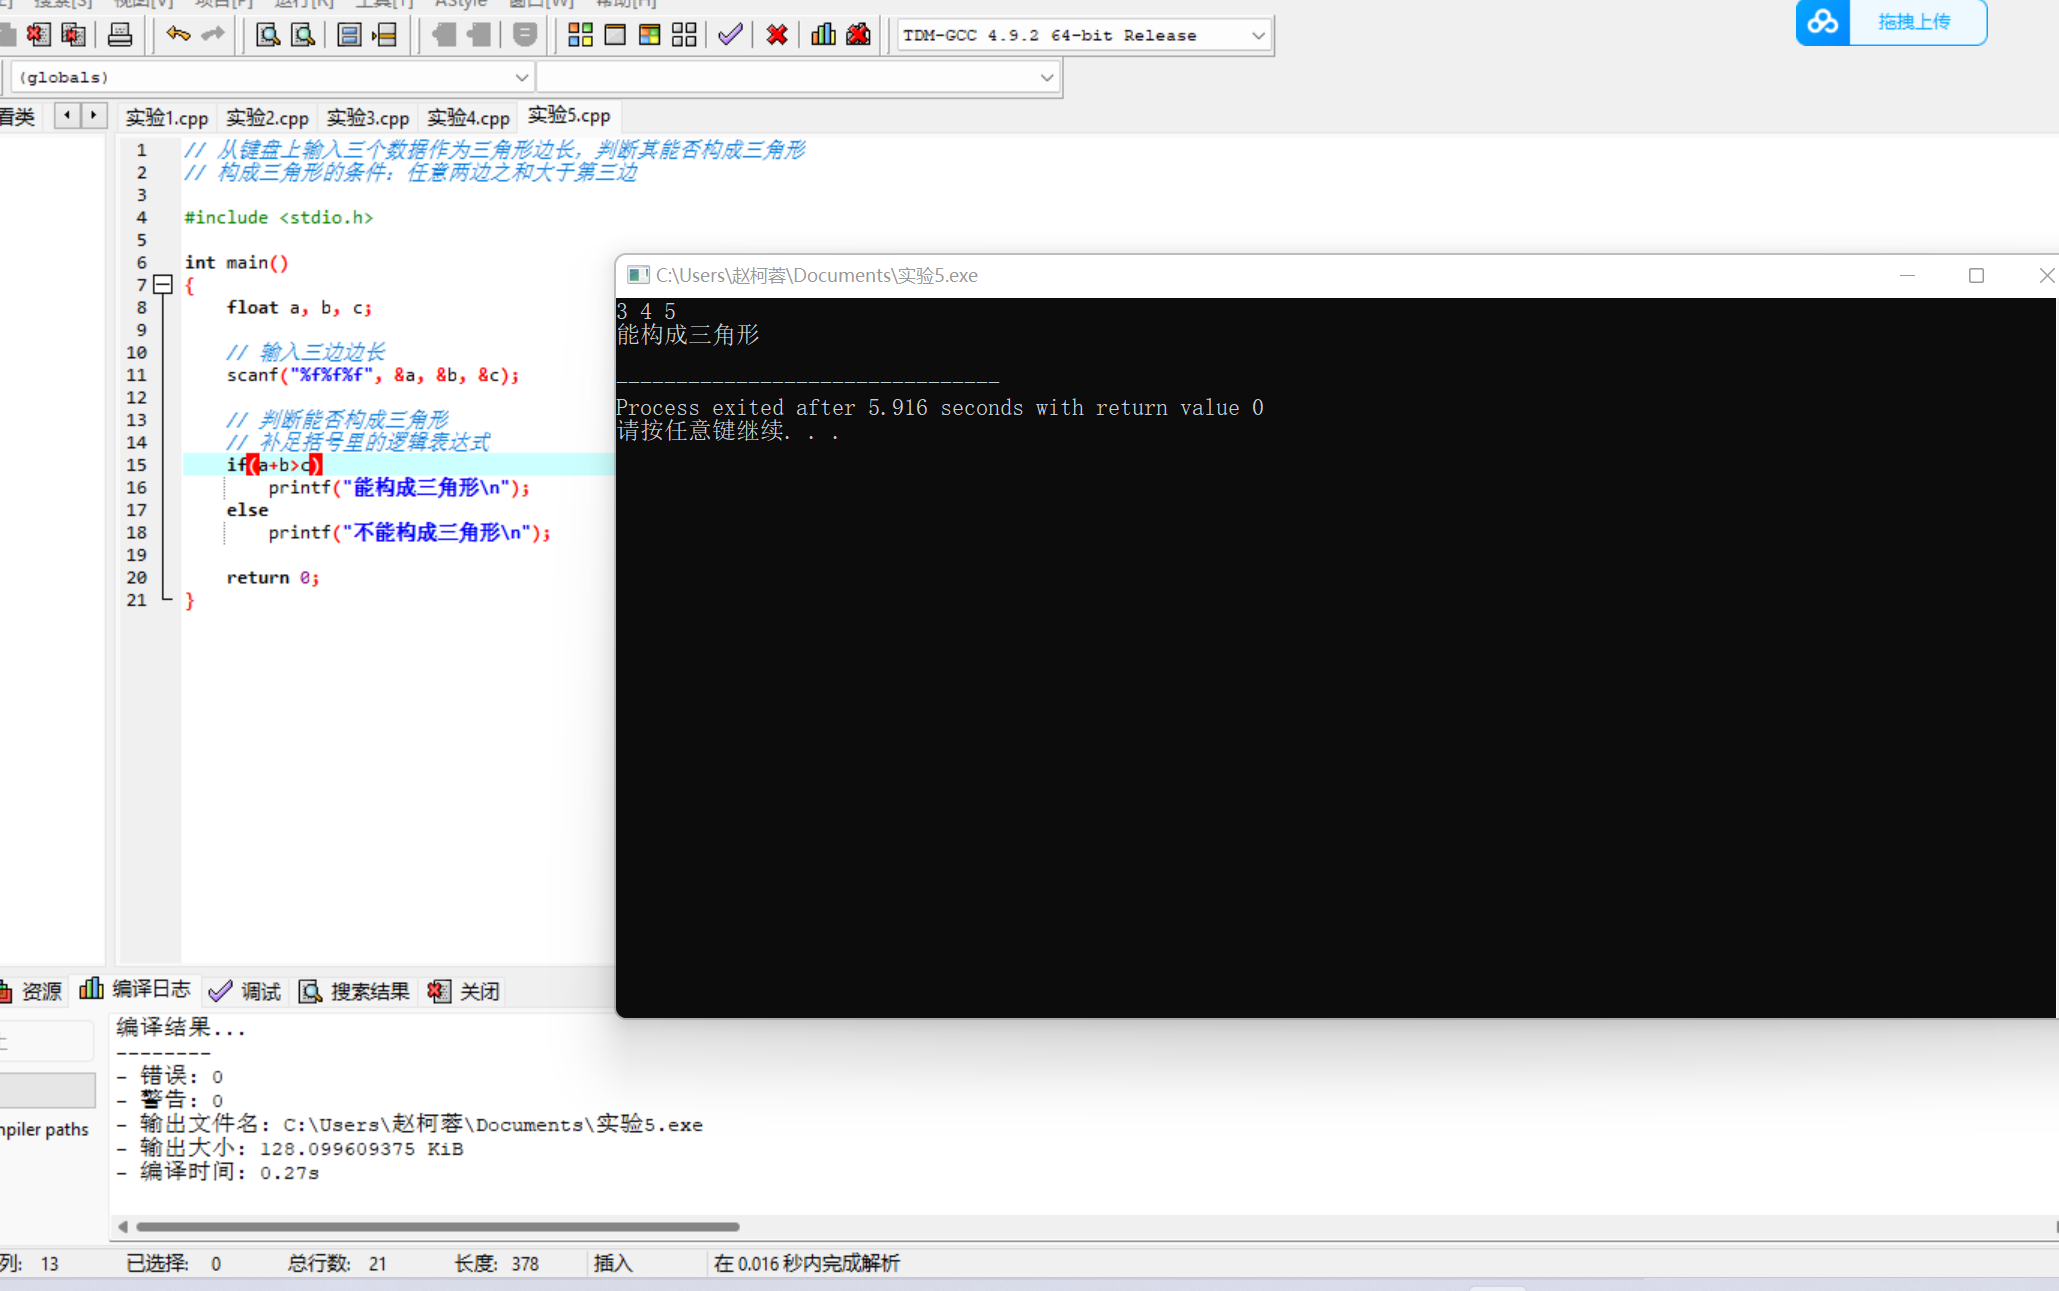This screenshot has height=1291, width=2059.
Task: Click the purple checkmark Debug icon
Action: [730, 35]
